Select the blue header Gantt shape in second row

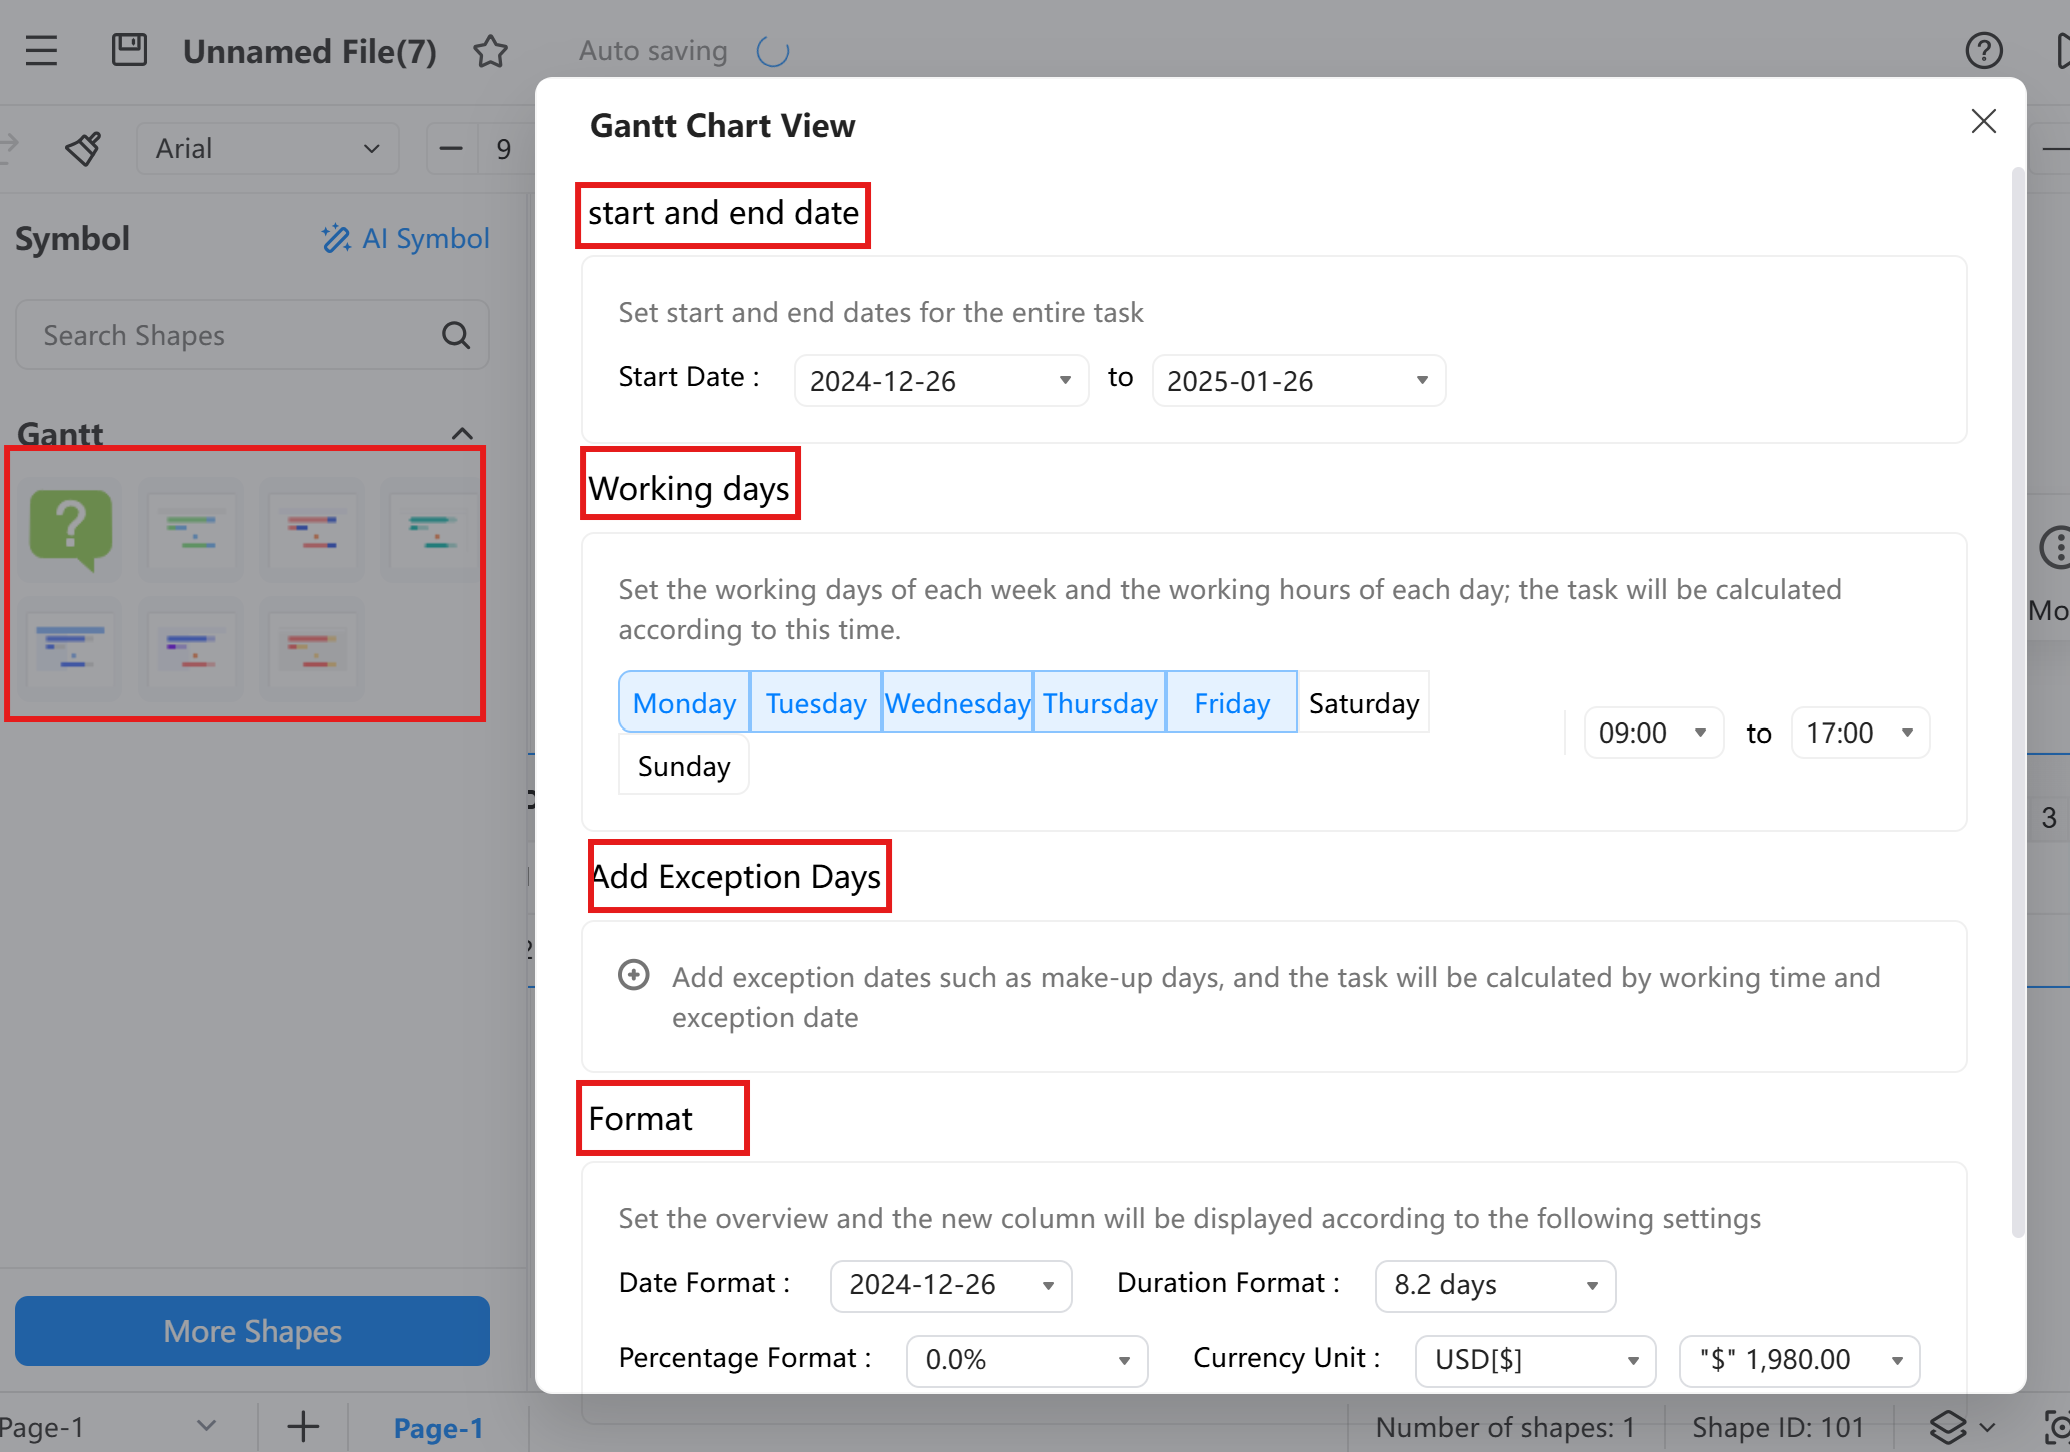tap(71, 648)
